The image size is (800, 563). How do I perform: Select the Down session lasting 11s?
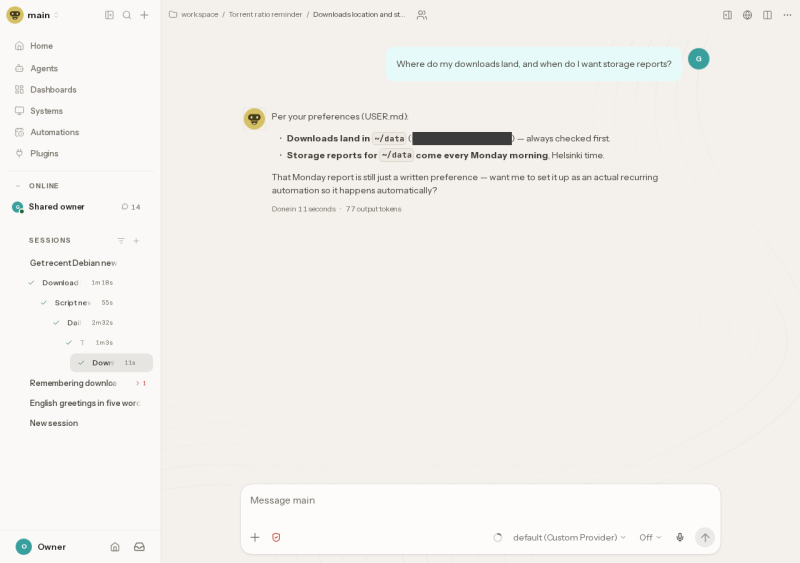tap(111, 363)
